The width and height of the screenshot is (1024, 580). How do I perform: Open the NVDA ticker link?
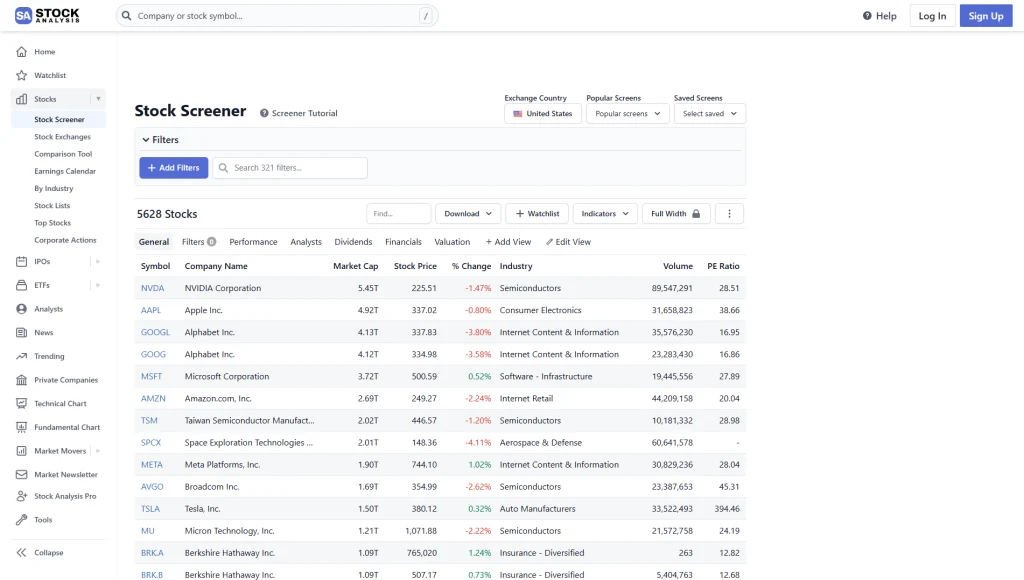coord(153,288)
